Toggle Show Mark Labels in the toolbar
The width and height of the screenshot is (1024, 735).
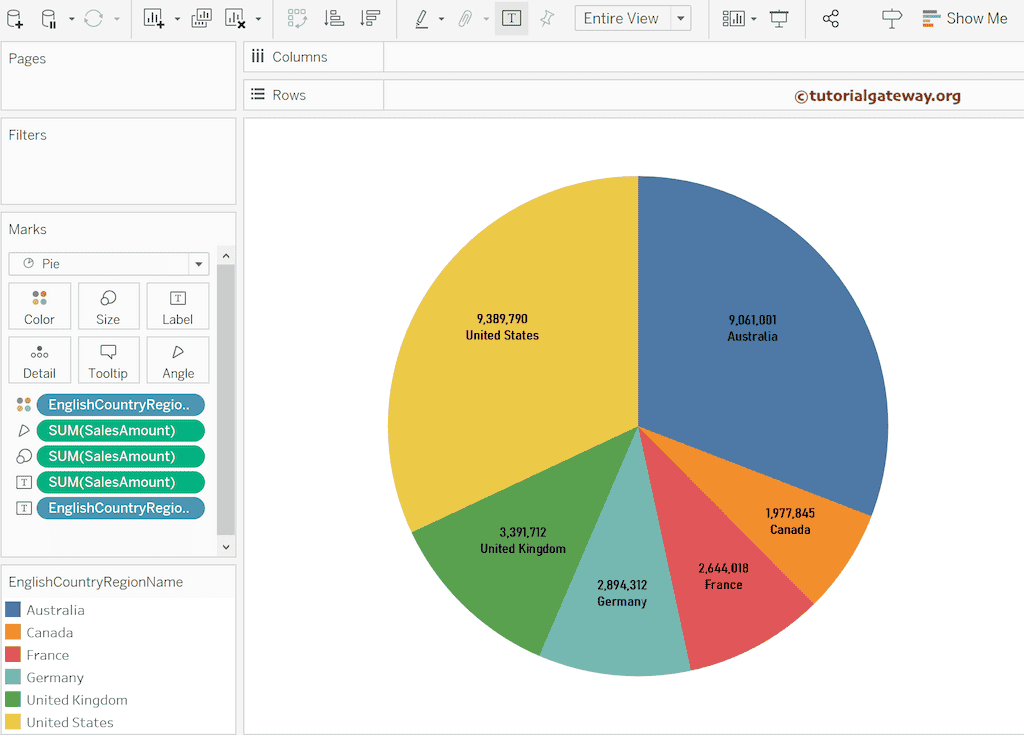(511, 18)
